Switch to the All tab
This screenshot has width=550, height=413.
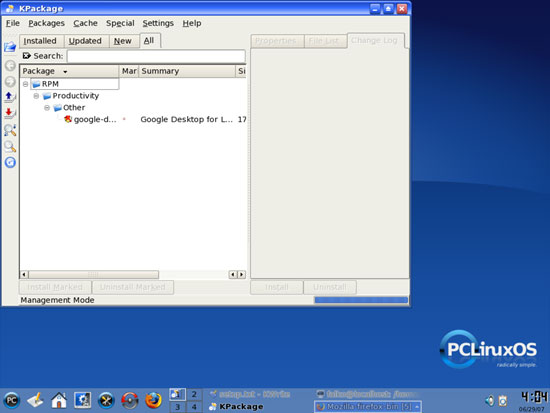pyautogui.click(x=149, y=40)
